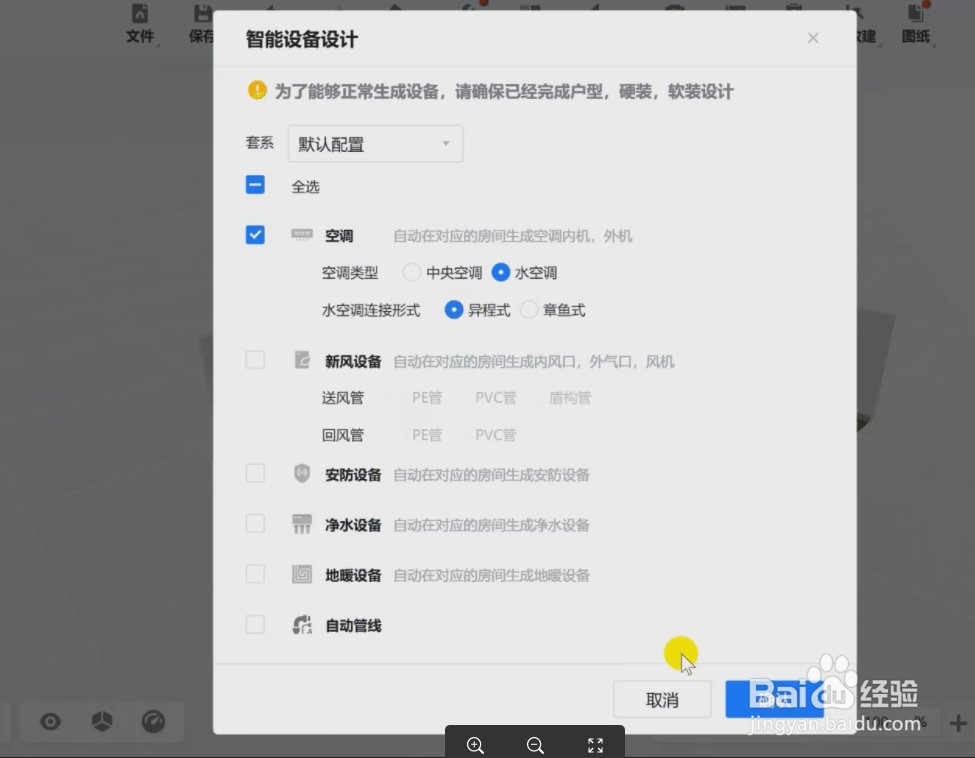
Task: Click the security shield icon by 安防设备
Action: coord(302,473)
